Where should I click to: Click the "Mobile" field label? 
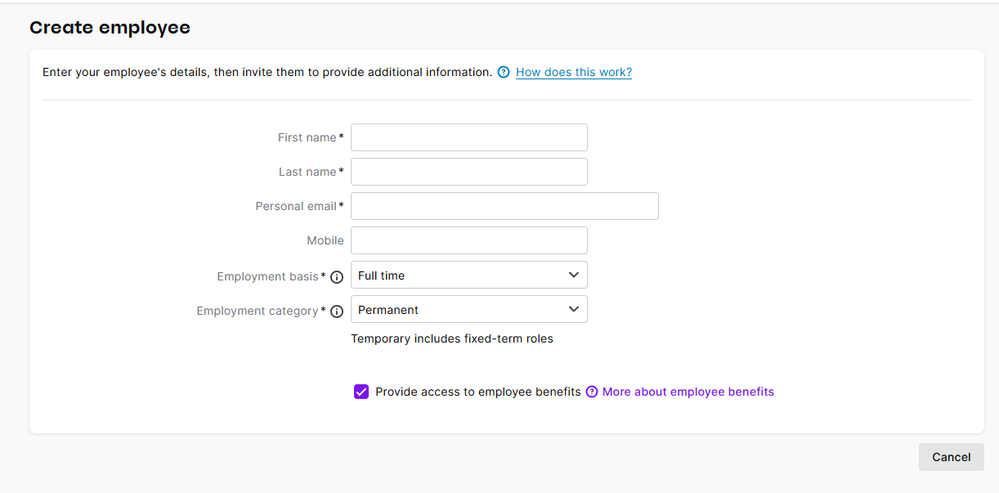coord(325,241)
